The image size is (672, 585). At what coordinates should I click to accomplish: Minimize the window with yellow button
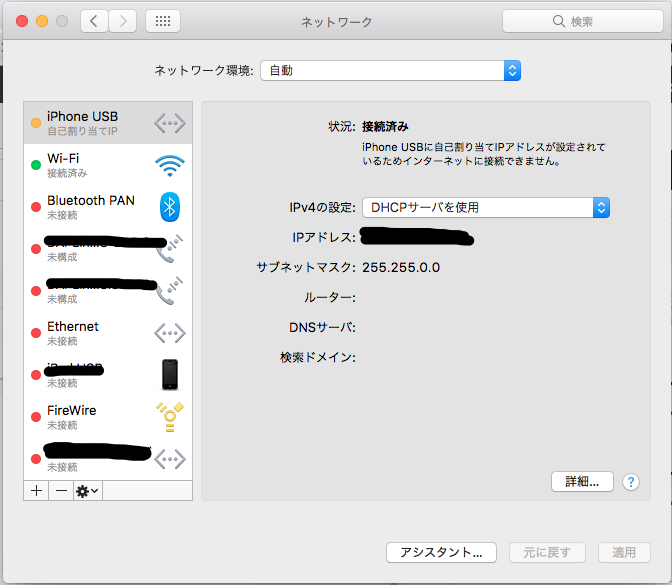pyautogui.click(x=42, y=21)
